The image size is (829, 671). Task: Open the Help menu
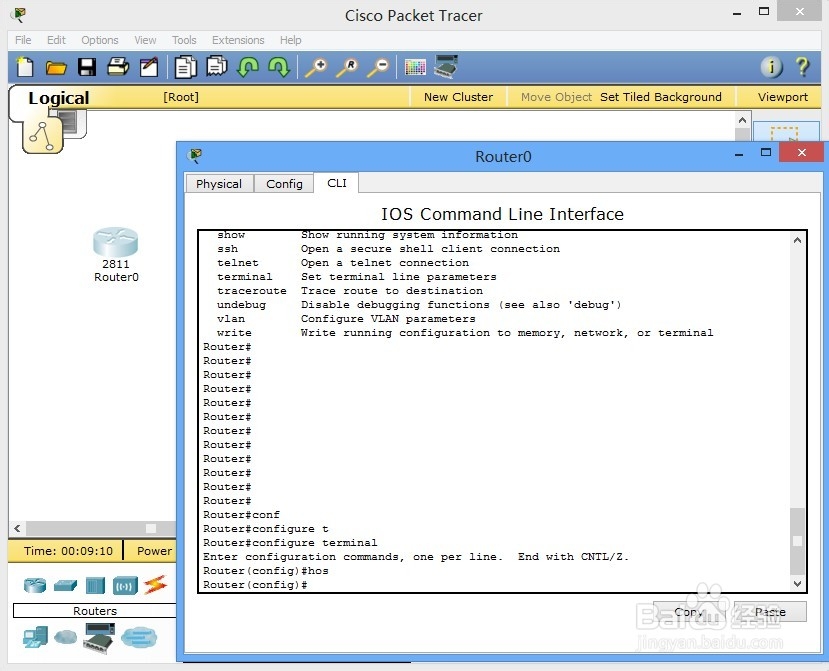tap(290, 40)
